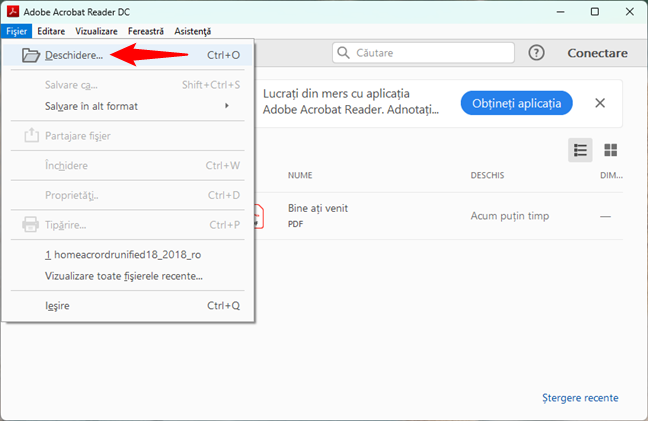This screenshot has height=421, width=648.
Task: Click the DIM... column header
Action: point(611,175)
